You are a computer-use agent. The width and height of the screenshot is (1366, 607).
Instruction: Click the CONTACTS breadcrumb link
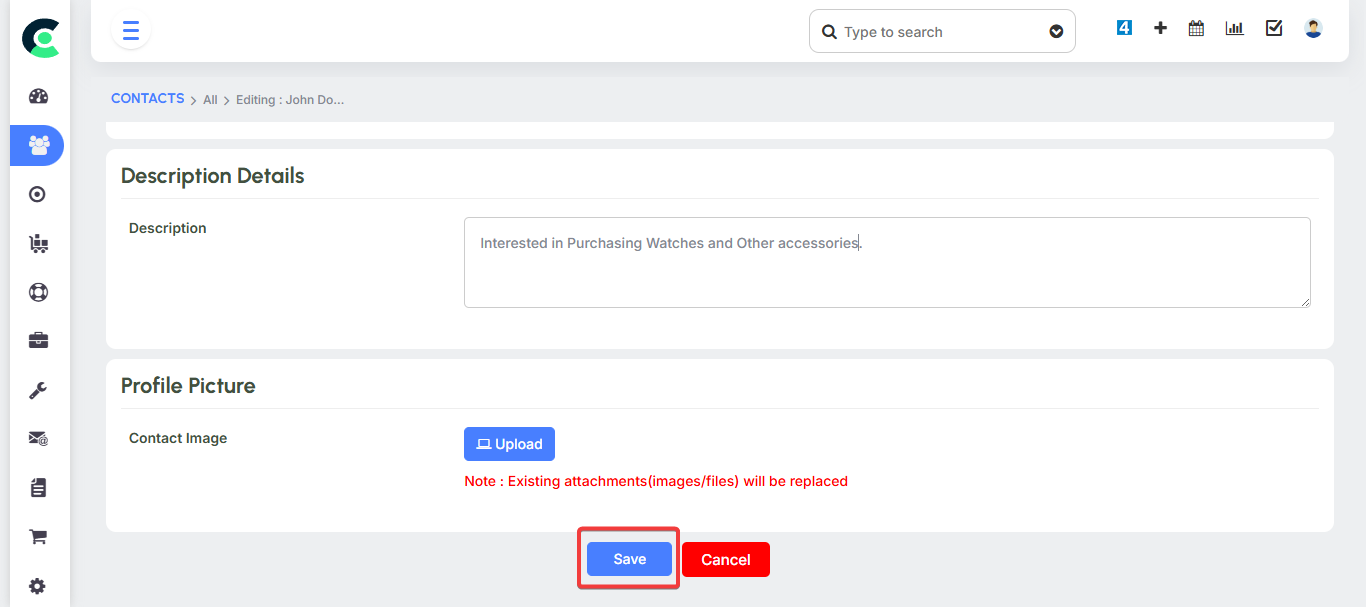(x=147, y=99)
